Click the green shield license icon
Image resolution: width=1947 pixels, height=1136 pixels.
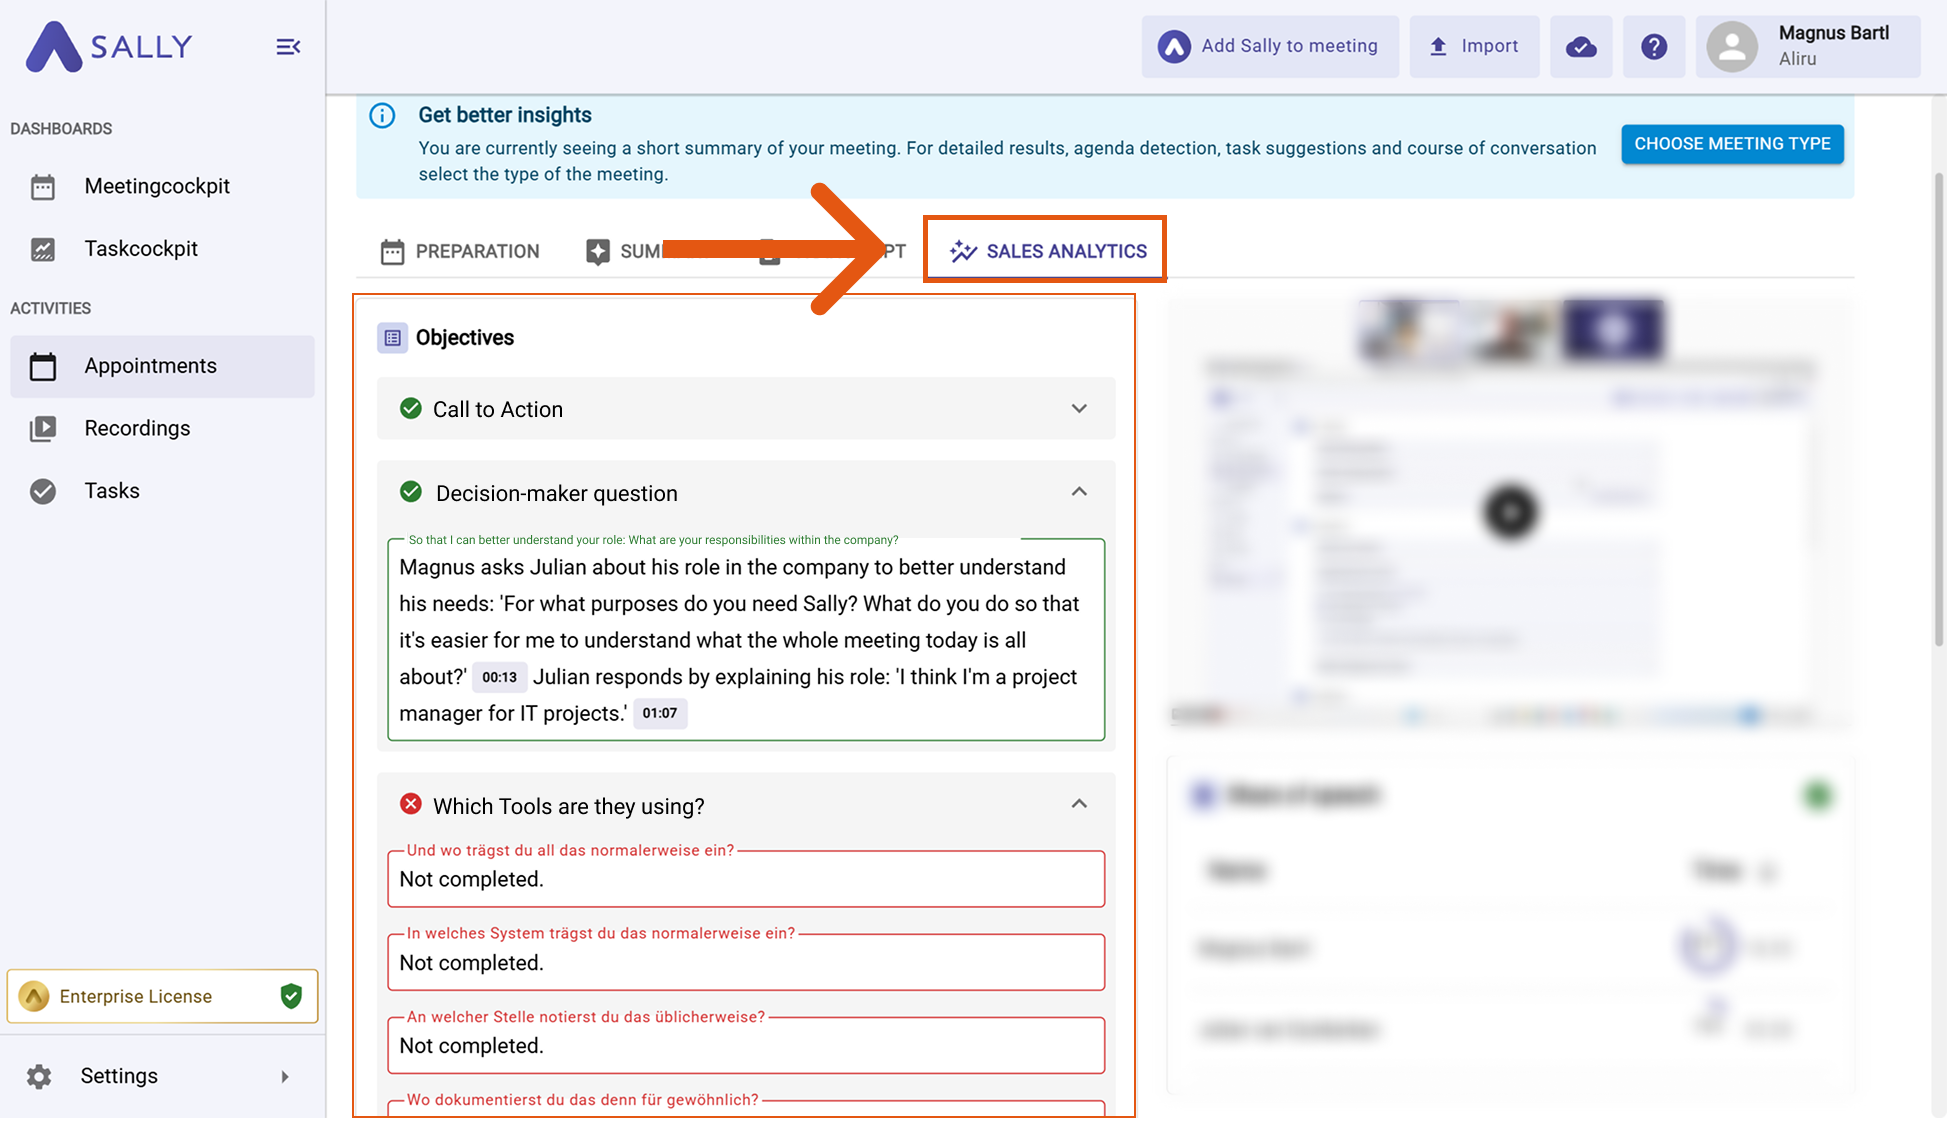tap(291, 996)
